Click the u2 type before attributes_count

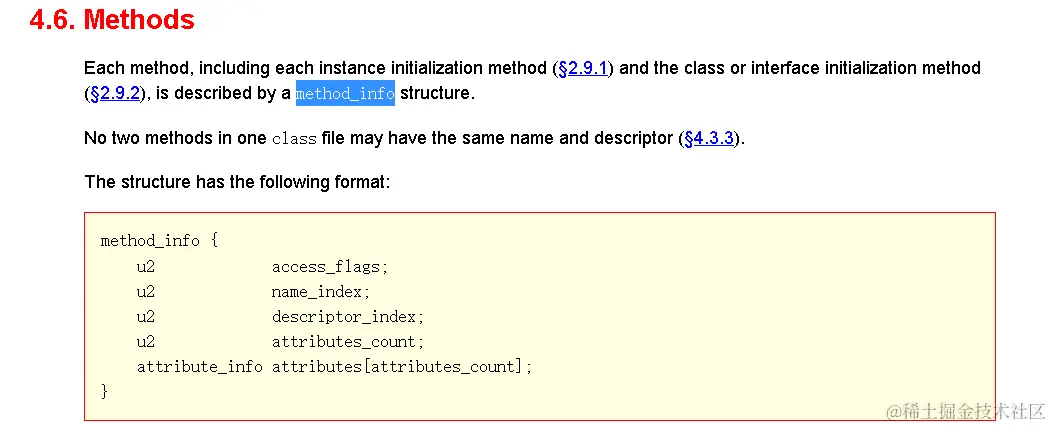(x=146, y=341)
